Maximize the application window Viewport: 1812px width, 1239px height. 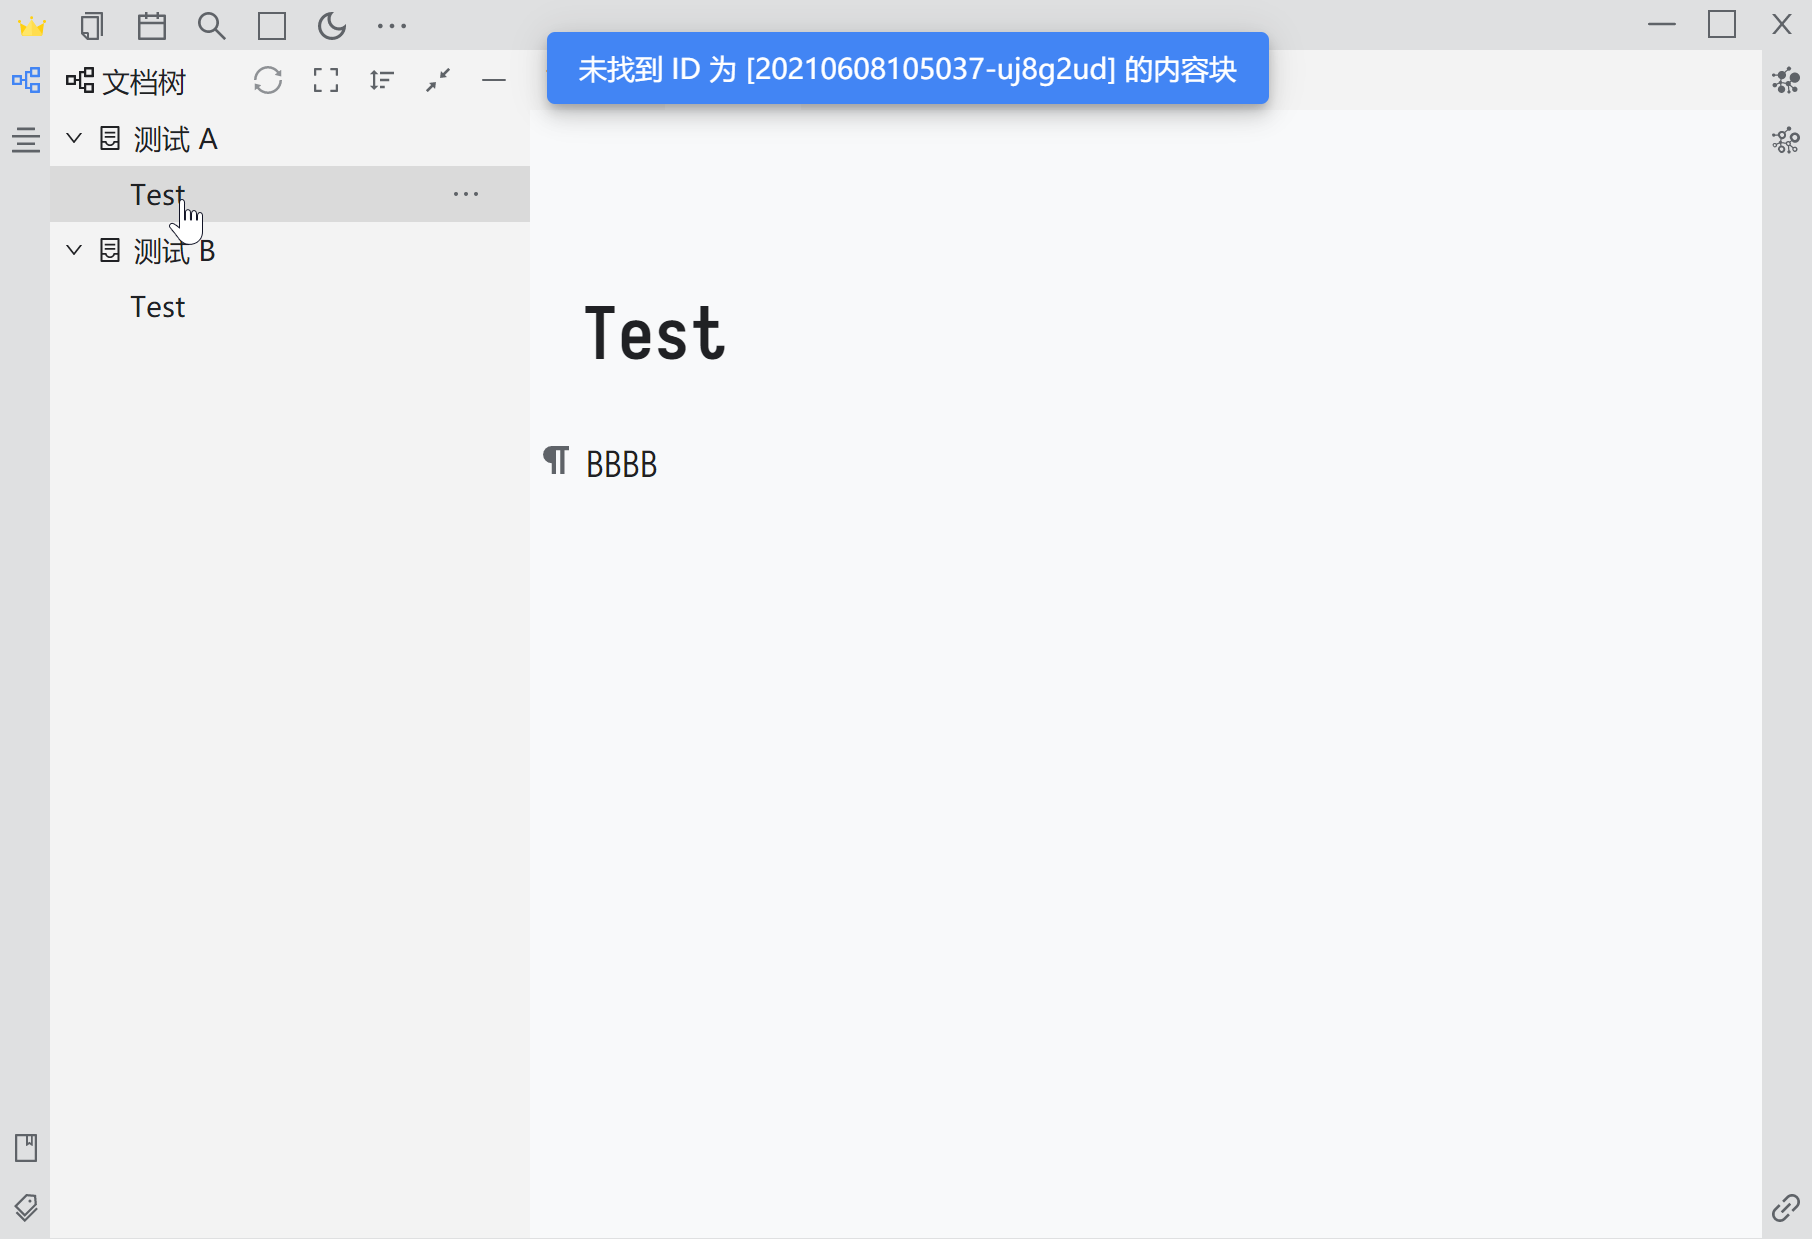tap(1722, 24)
